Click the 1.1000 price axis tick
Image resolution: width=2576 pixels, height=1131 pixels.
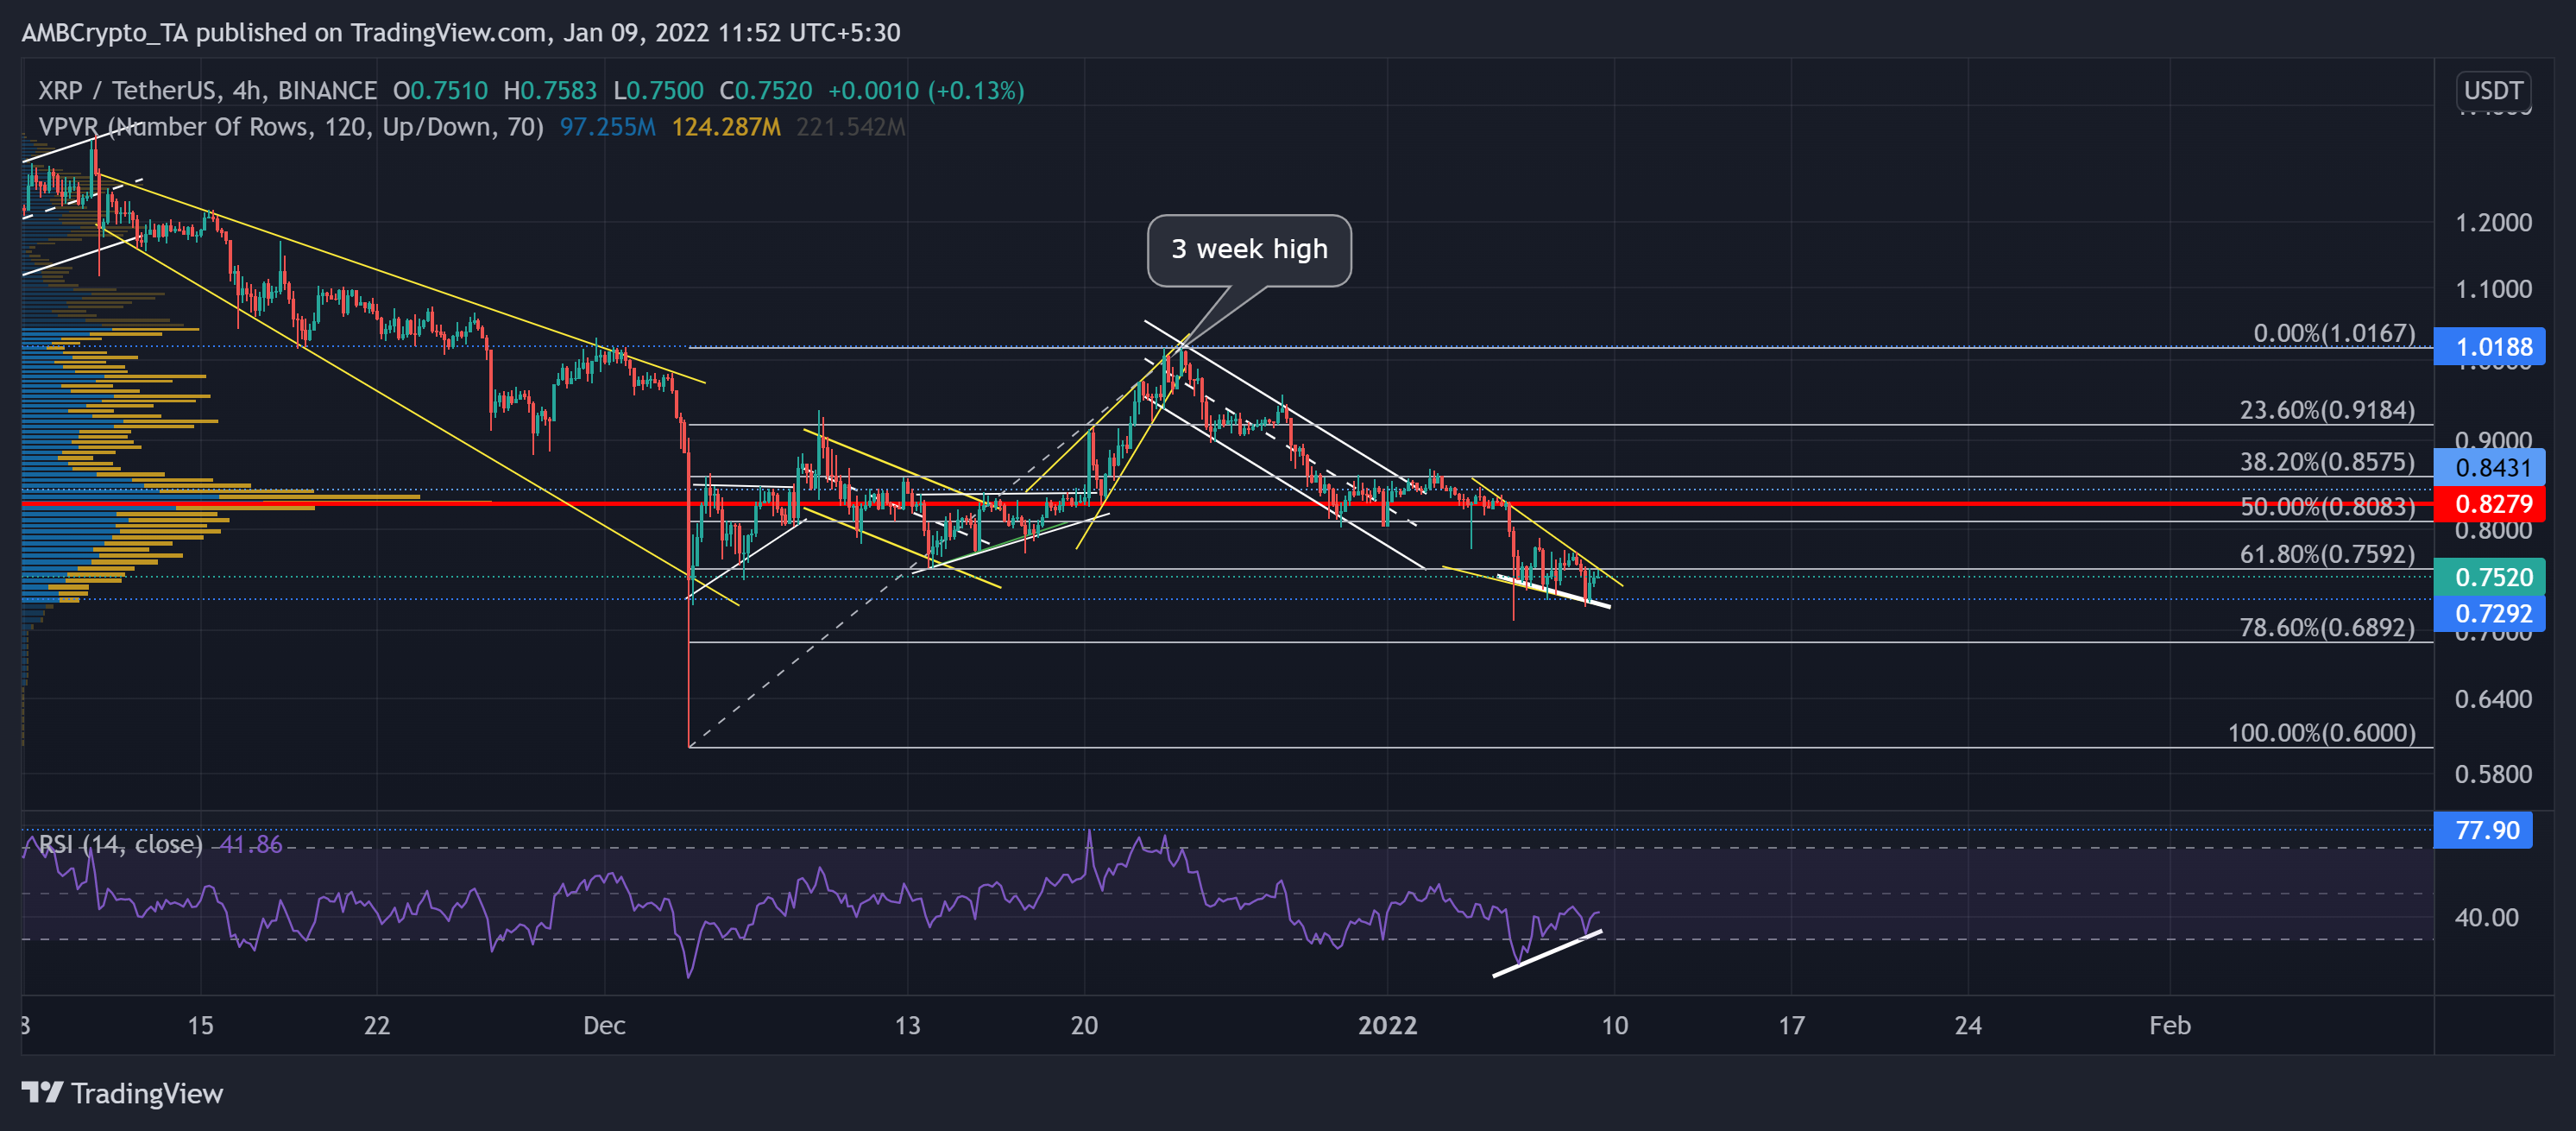2493,289
